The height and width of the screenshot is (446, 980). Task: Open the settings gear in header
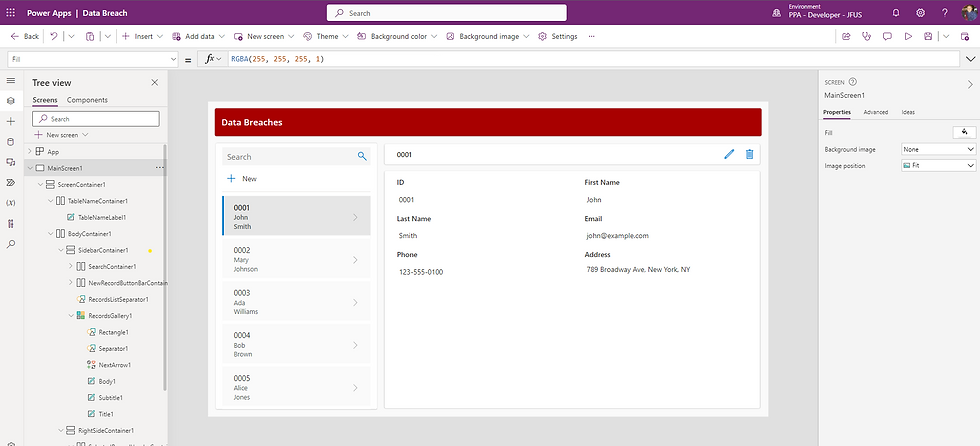(921, 12)
